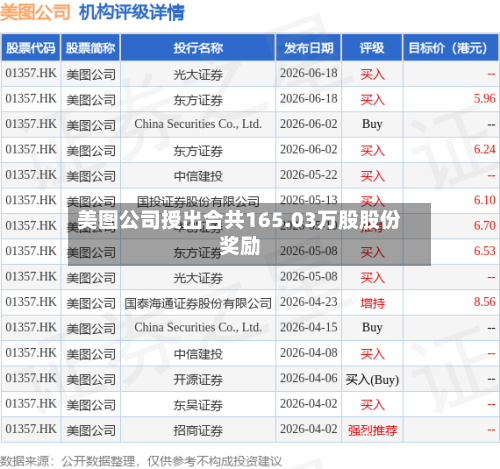Image resolution: width=500 pixels, height=469 pixels.
Task: Select target price 6.24
Action: (x=485, y=150)
